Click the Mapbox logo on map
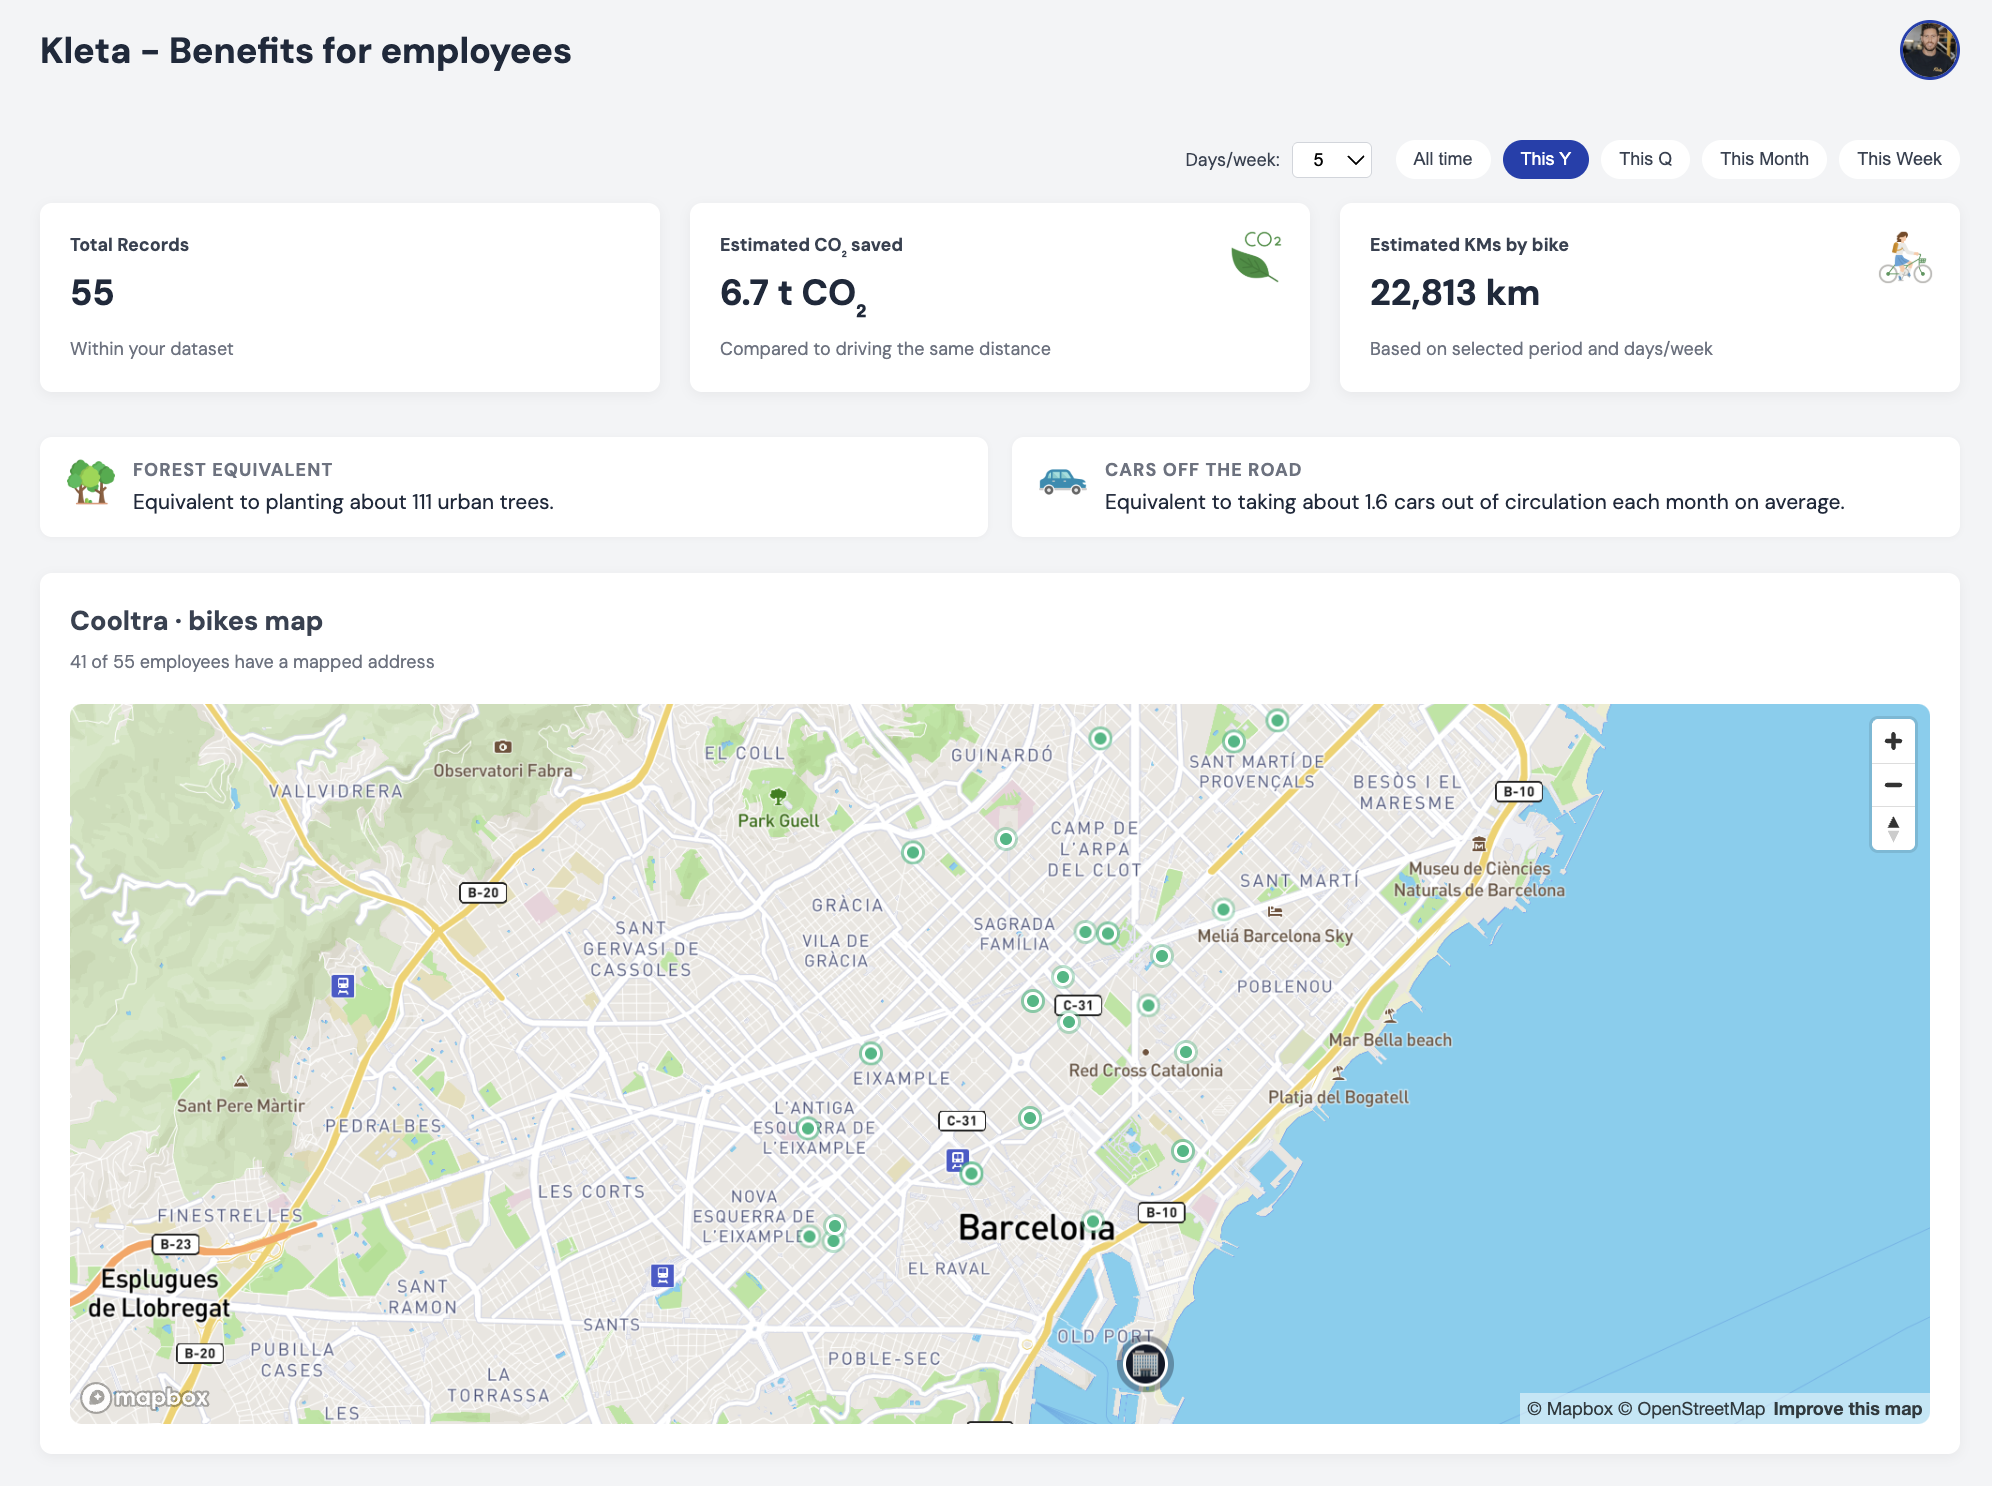Screen dimensions: 1992x1486 (146, 1397)
